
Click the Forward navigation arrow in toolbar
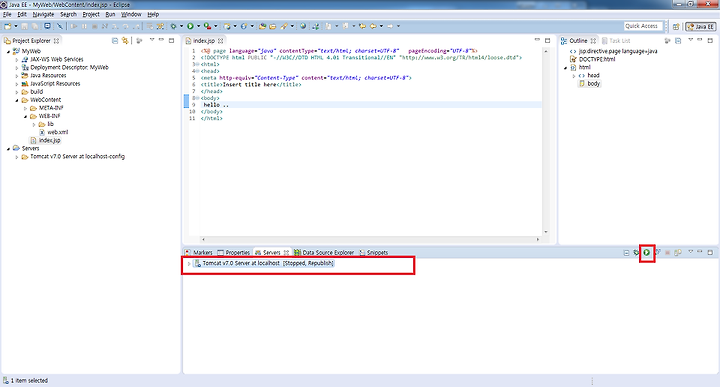point(390,26)
